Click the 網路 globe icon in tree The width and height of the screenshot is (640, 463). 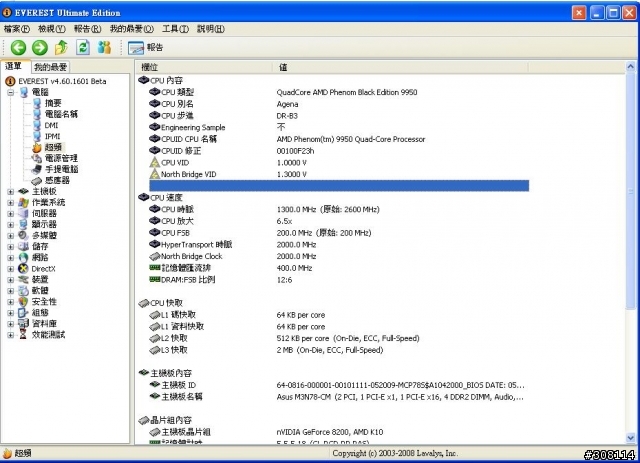coord(24,258)
